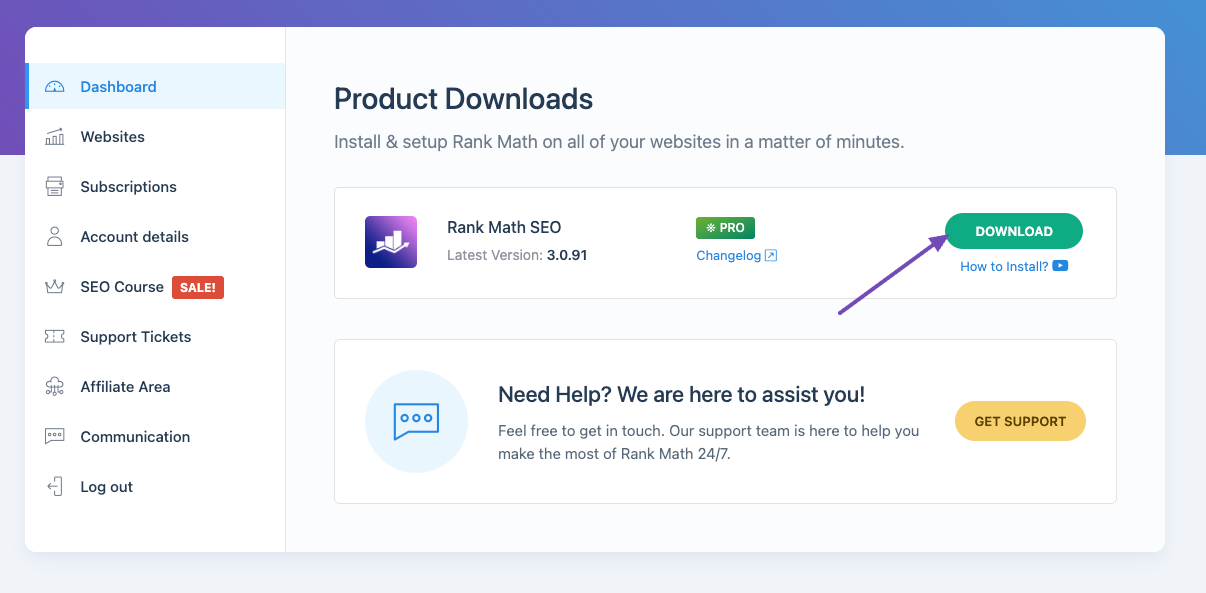The height and width of the screenshot is (593, 1206).
Task: Click the green PRO badge
Action: click(x=725, y=228)
